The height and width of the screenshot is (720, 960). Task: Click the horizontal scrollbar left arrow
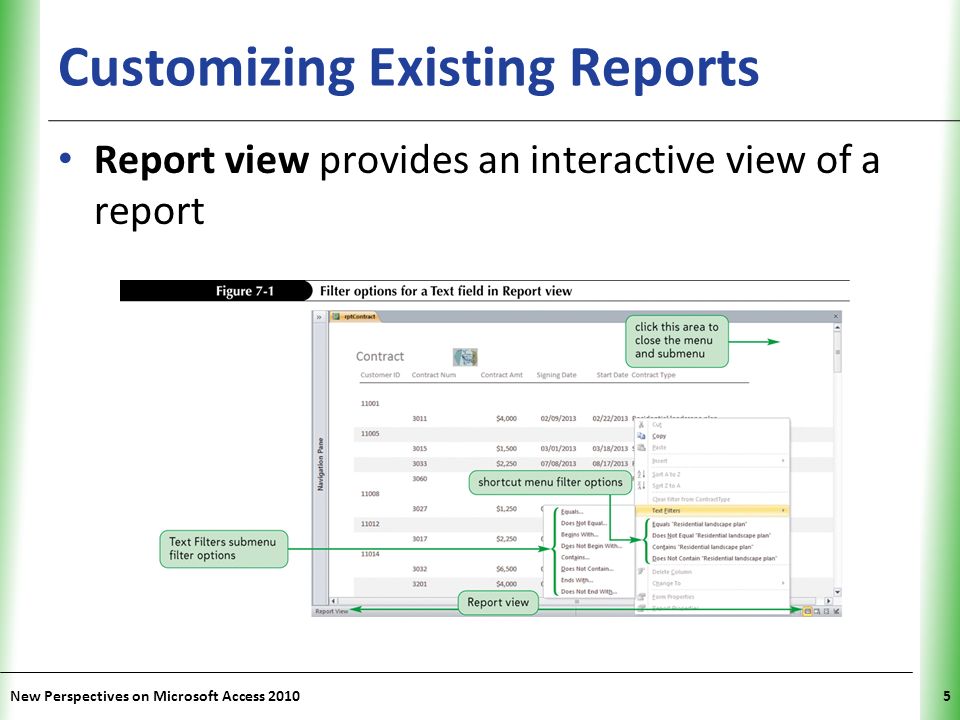click(x=334, y=601)
